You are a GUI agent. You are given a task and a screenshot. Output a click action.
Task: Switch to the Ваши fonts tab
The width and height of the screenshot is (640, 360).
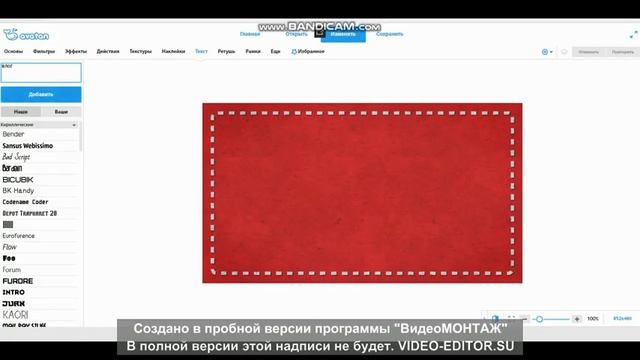[x=61, y=111]
